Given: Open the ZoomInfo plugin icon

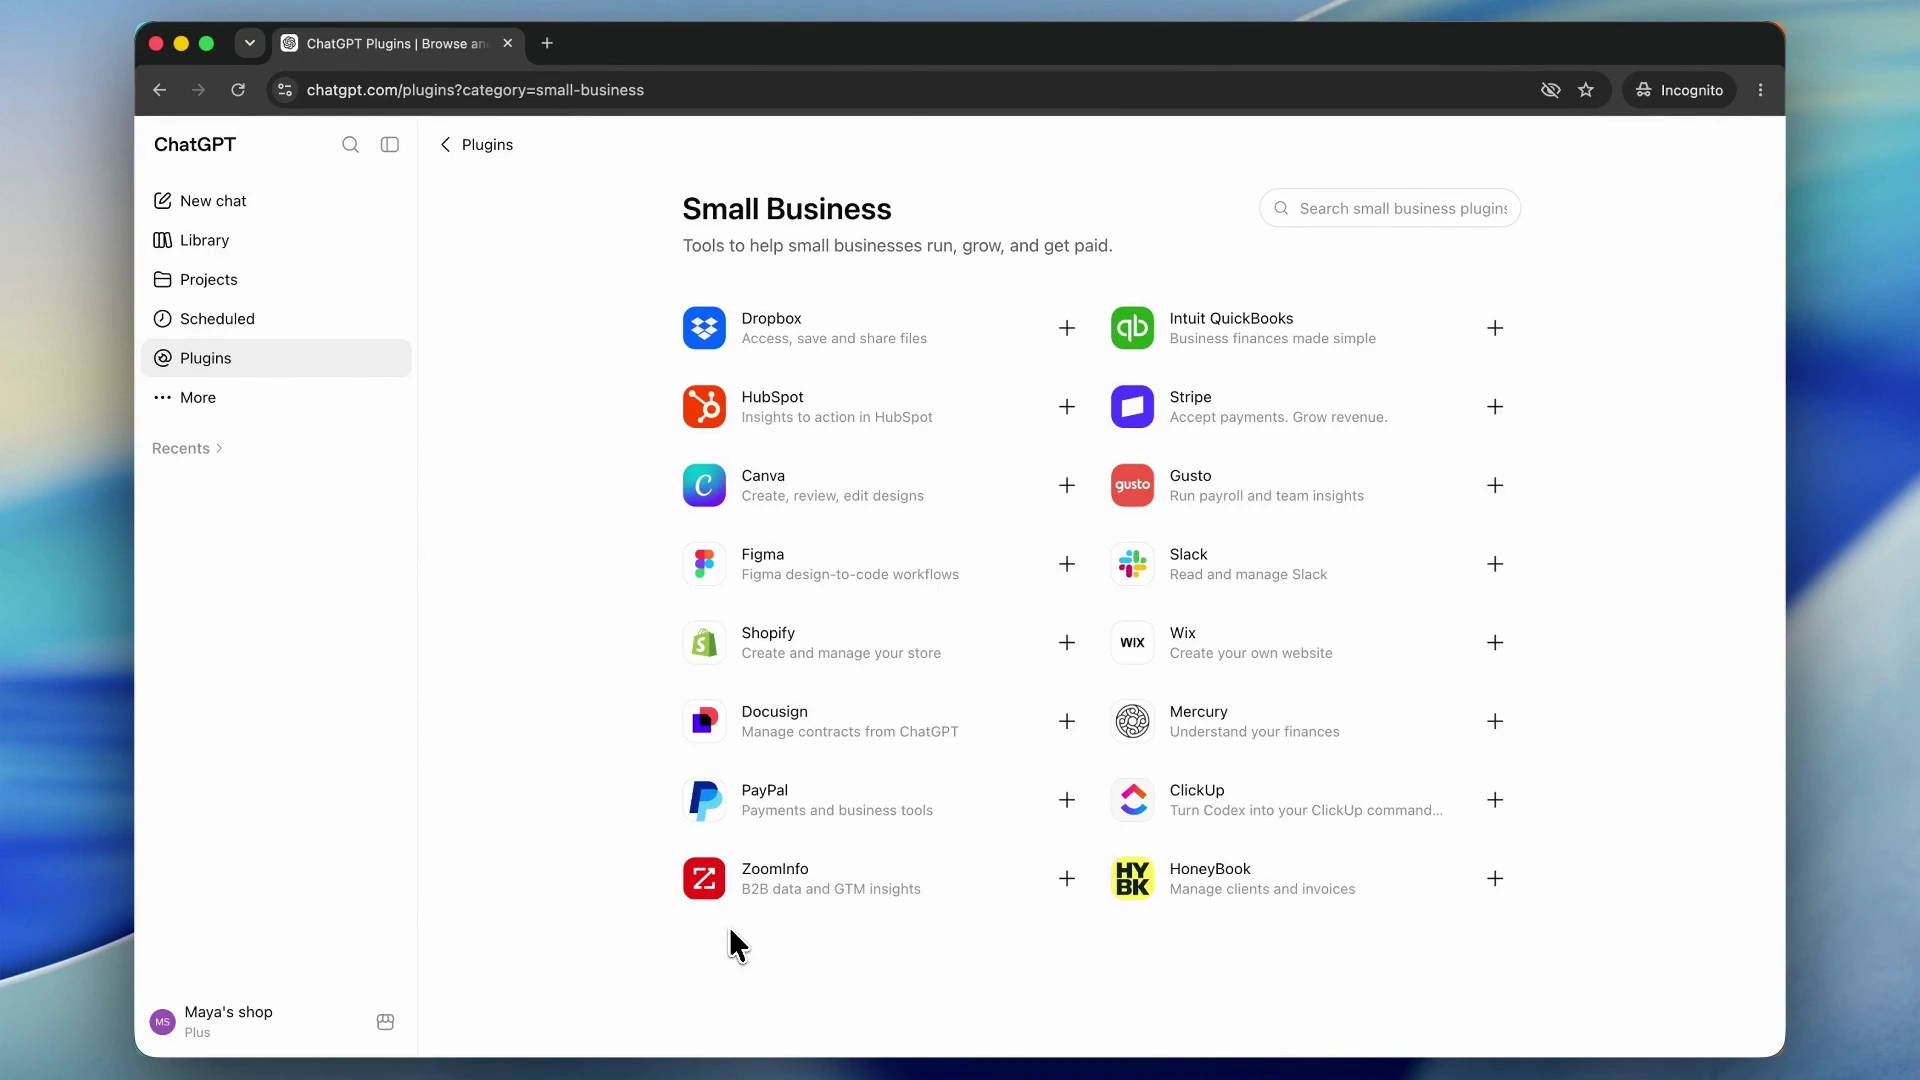Looking at the screenshot, I should pos(704,879).
